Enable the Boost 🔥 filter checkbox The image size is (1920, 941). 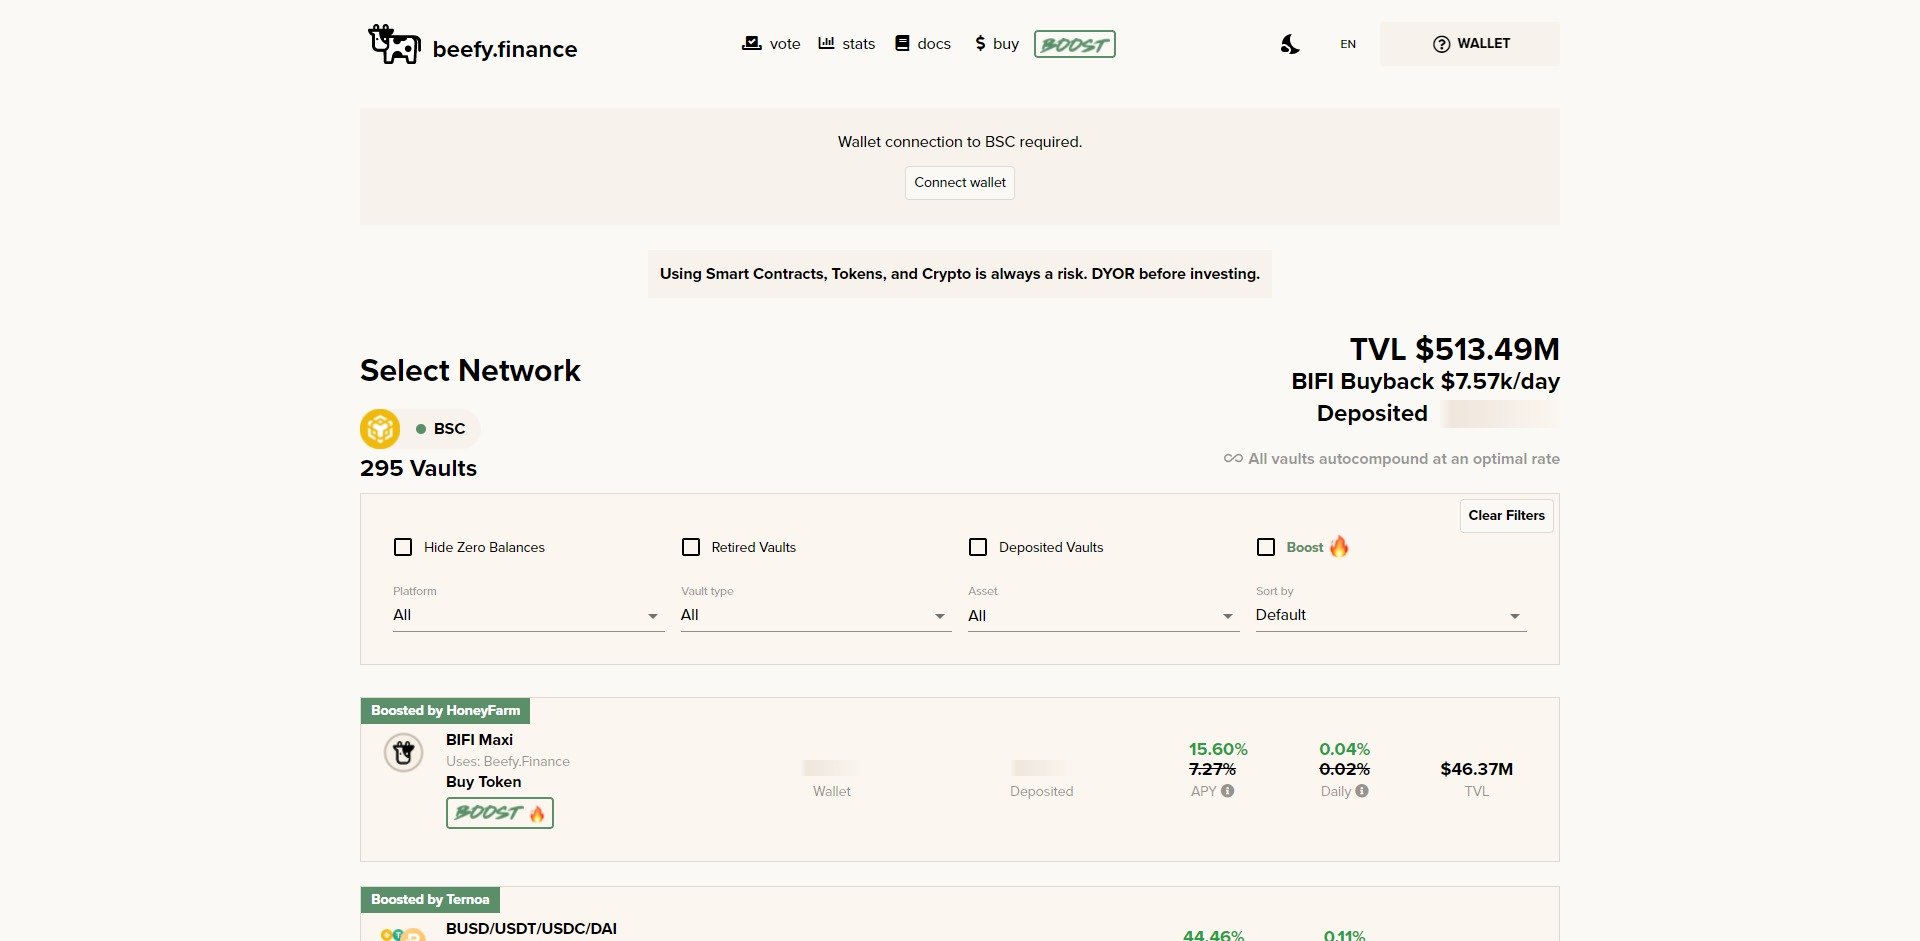(1265, 547)
